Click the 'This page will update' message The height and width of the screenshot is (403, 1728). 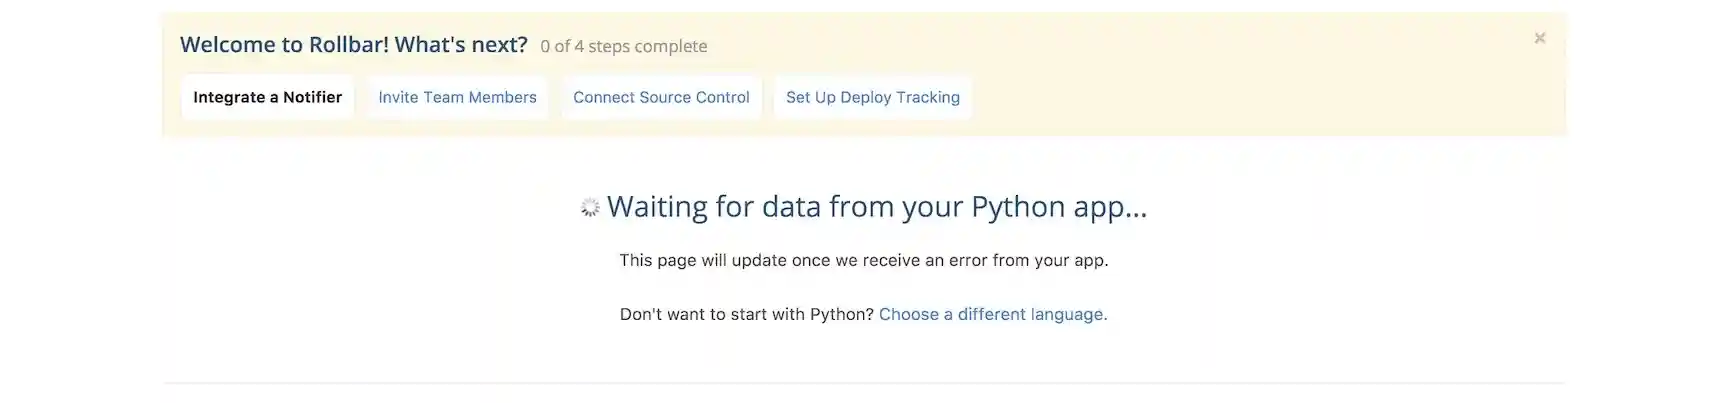[863, 260]
